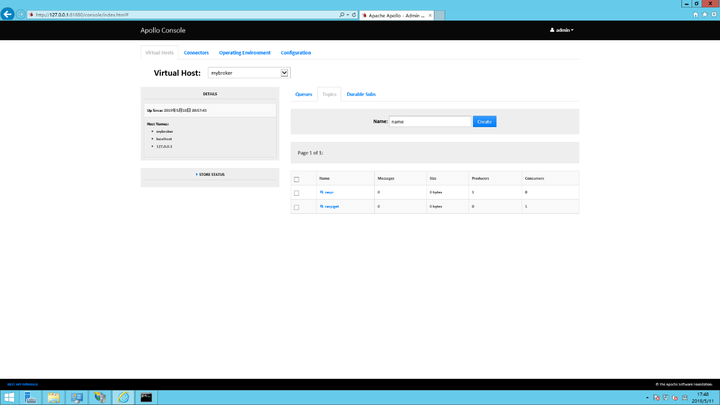Open the taskbar icon right of File Explorer
Viewport: 720px width, 405px height.
point(77,397)
